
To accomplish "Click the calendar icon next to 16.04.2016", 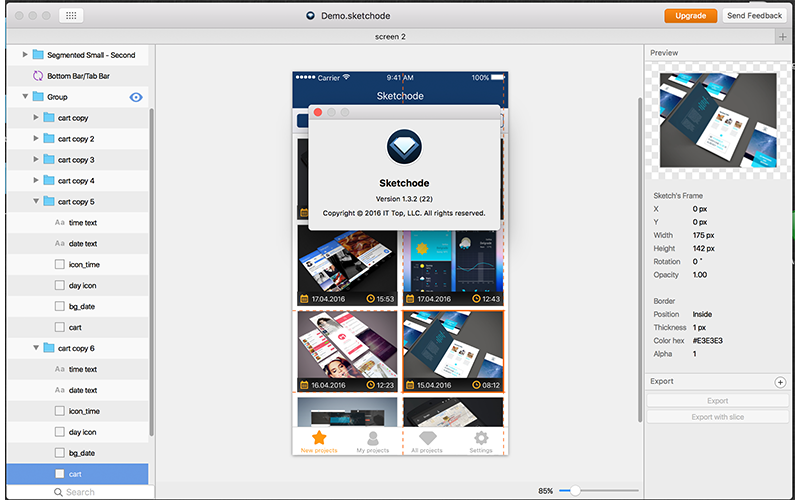I will click(304, 385).
